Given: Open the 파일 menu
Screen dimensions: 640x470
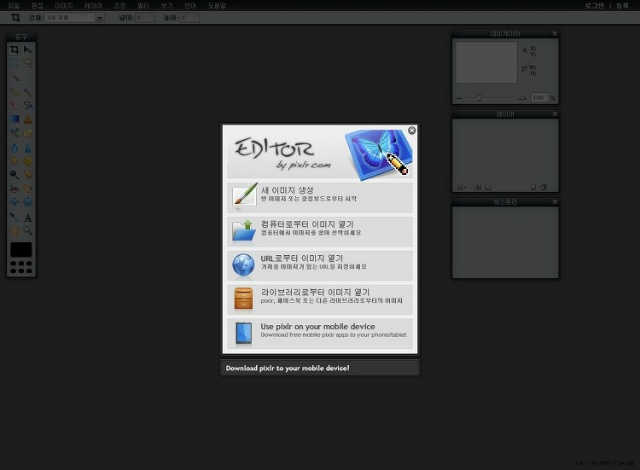Looking at the screenshot, I should pos(13,6).
